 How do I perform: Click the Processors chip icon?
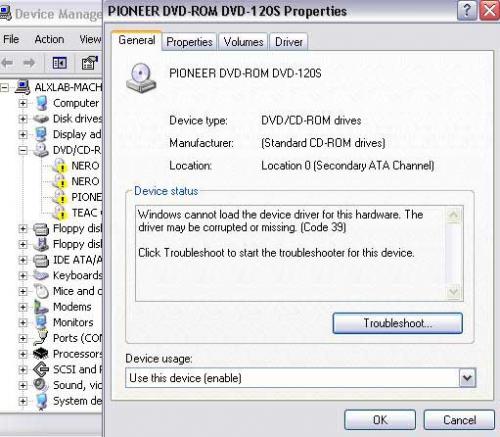(41, 353)
